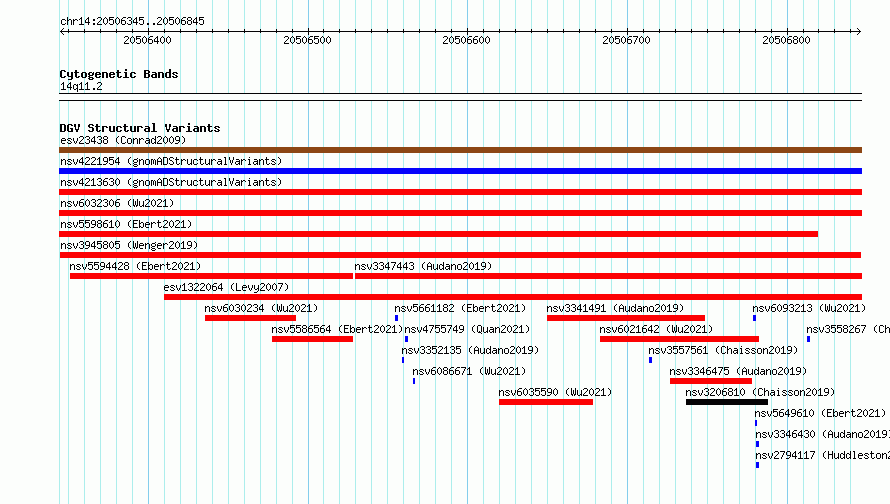This screenshot has height=504, width=890.
Task: Click the blue nsv3557561 insertion marker
Action: [650, 360]
